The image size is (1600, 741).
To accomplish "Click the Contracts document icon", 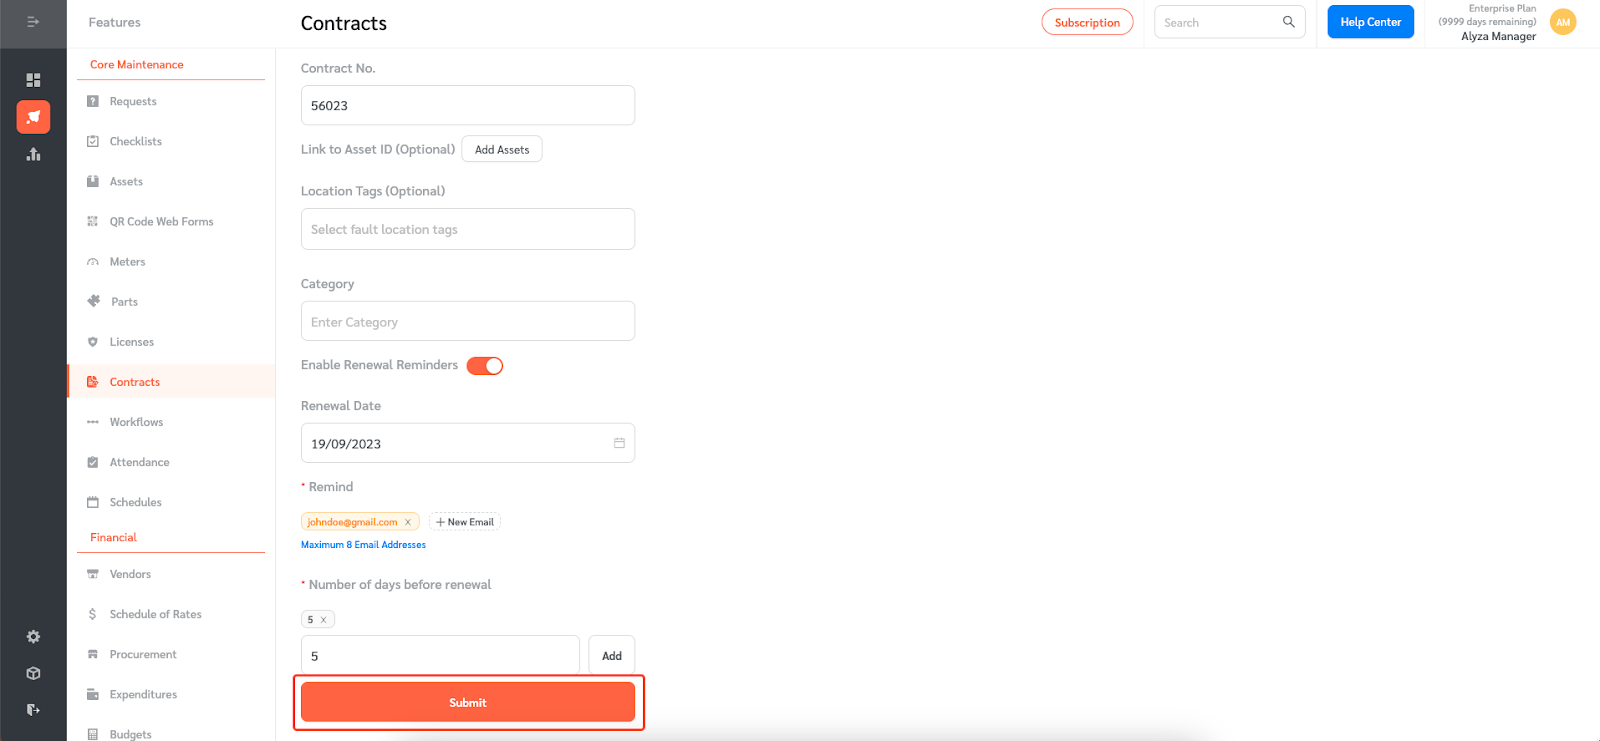I will click(x=93, y=382).
